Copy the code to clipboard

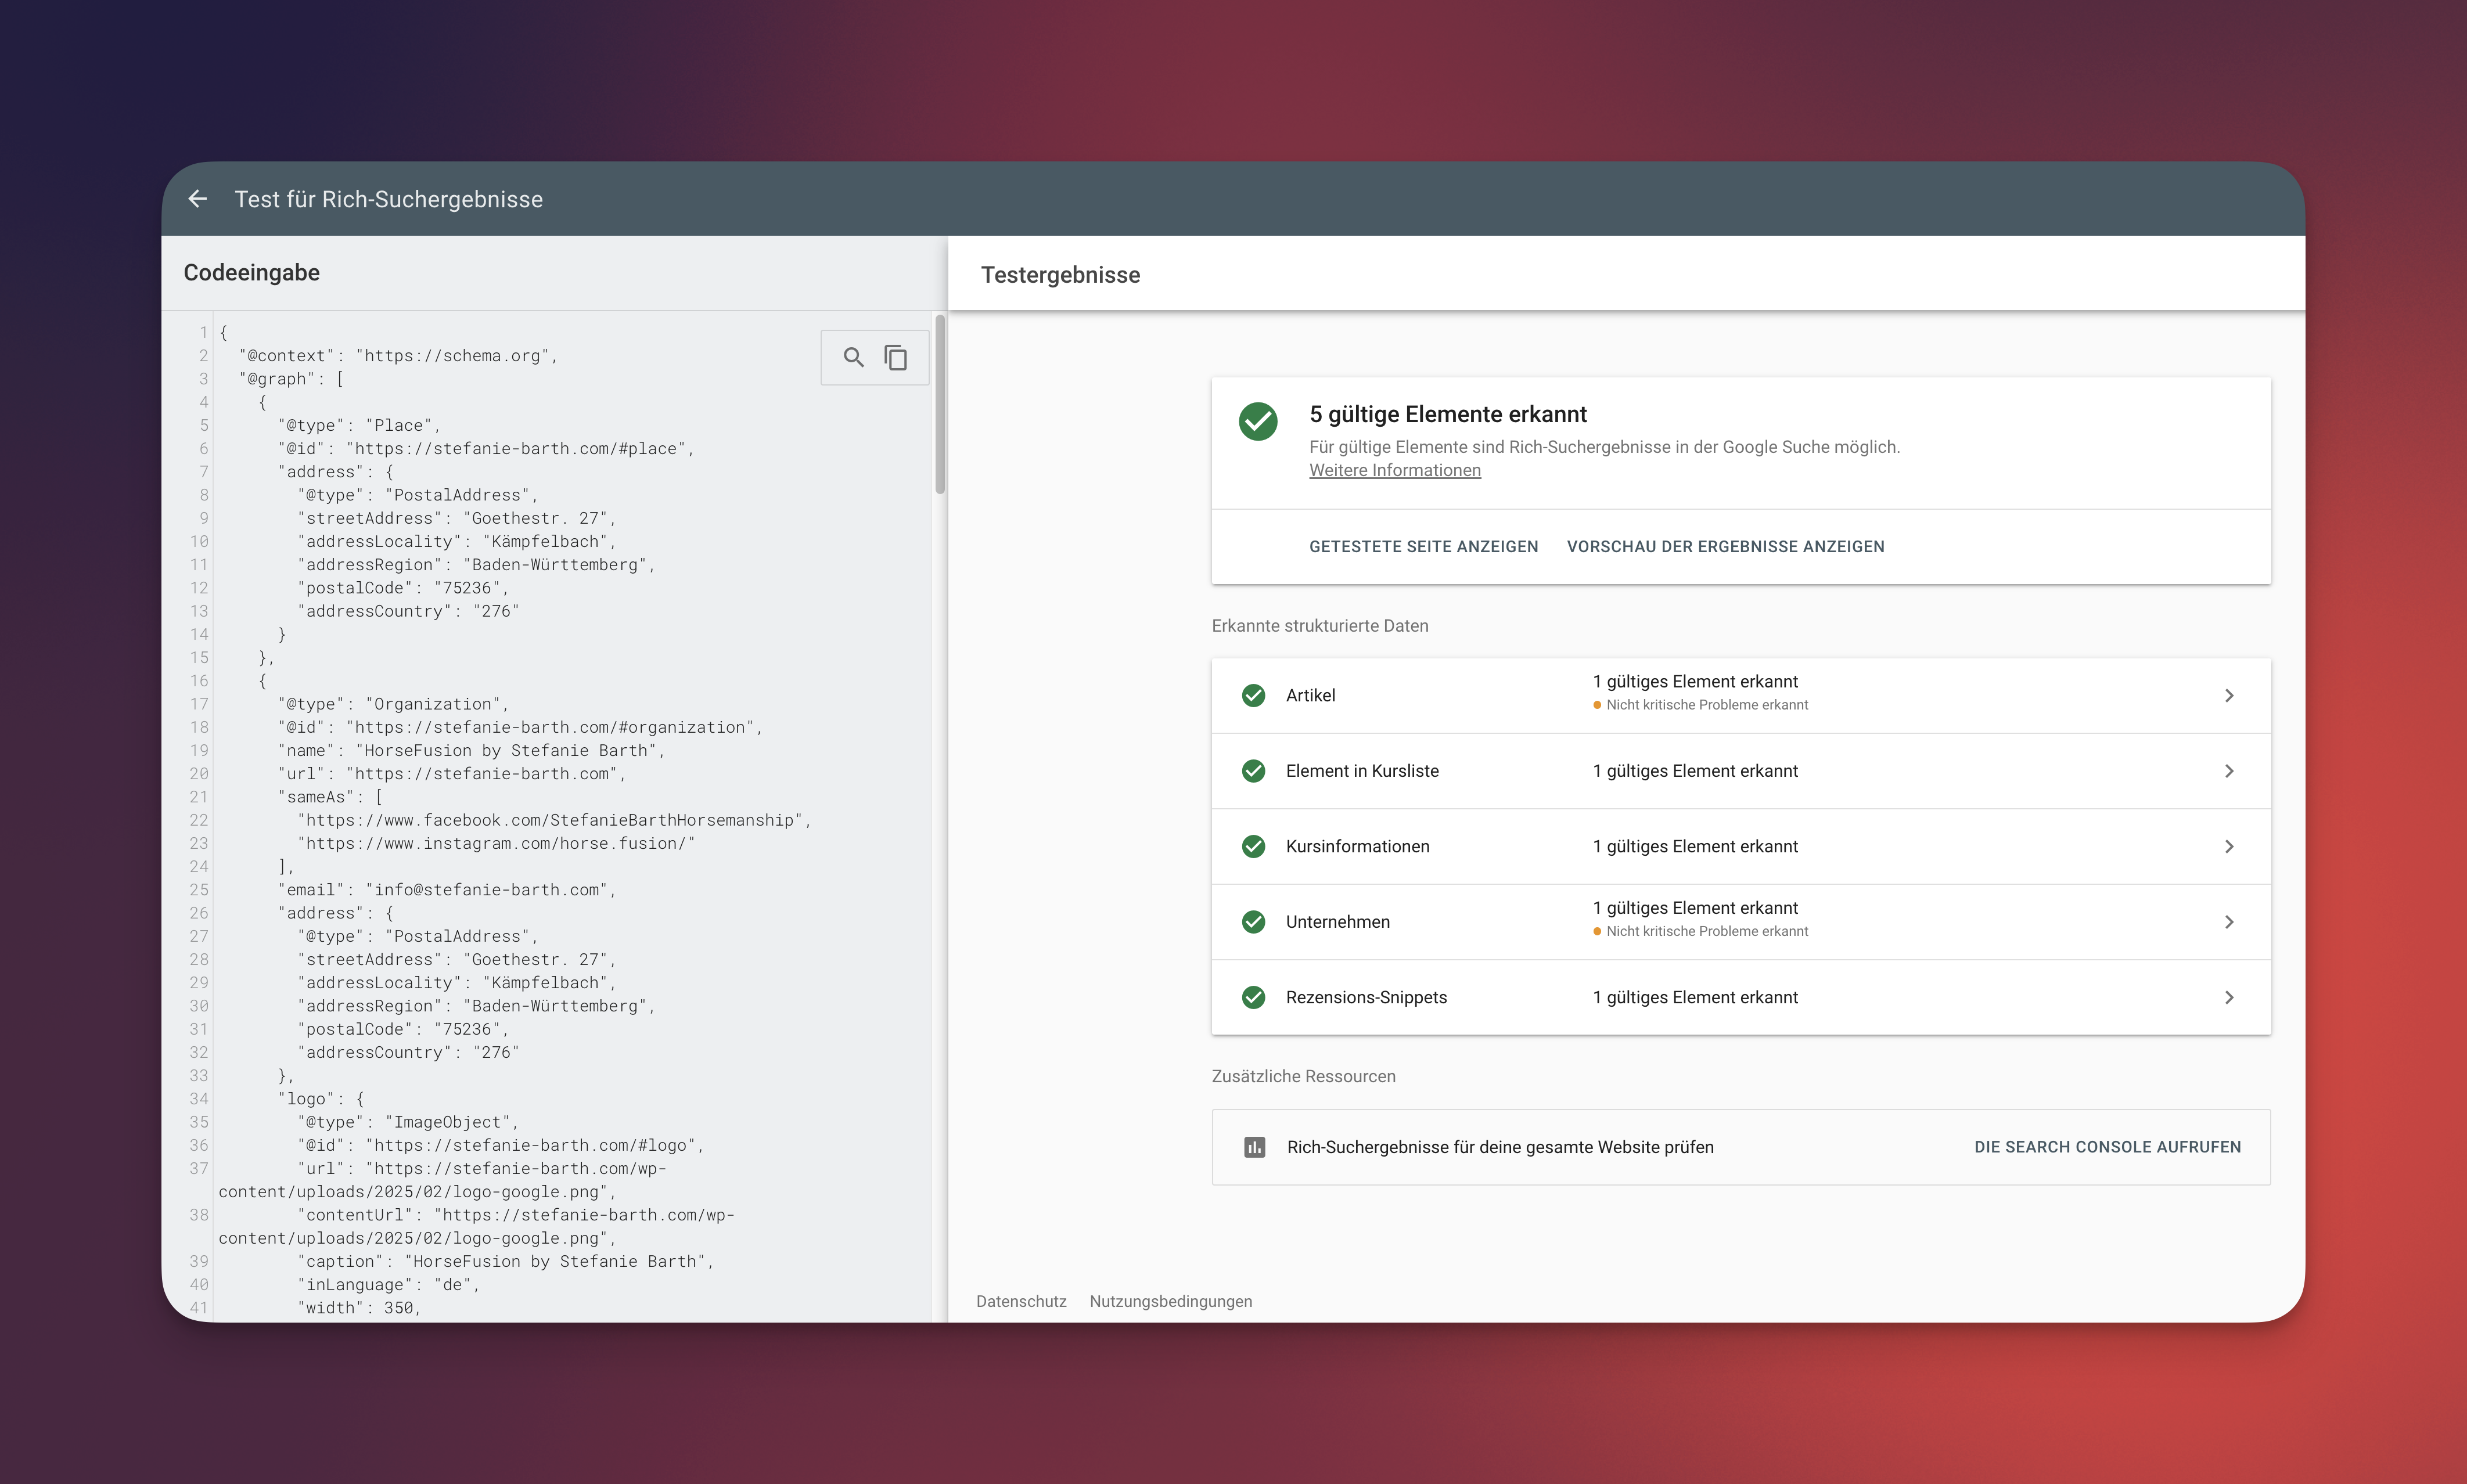coord(896,357)
